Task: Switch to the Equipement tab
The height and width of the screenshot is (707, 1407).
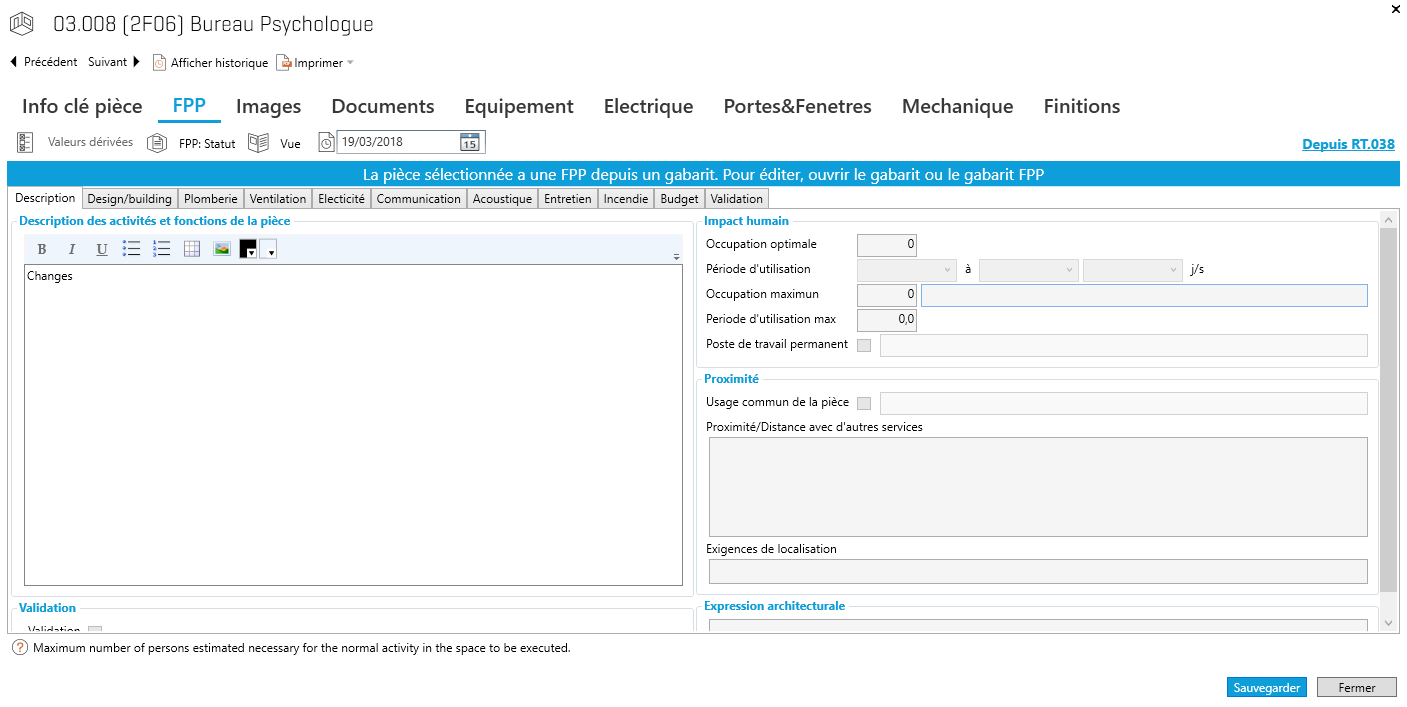Action: point(519,107)
